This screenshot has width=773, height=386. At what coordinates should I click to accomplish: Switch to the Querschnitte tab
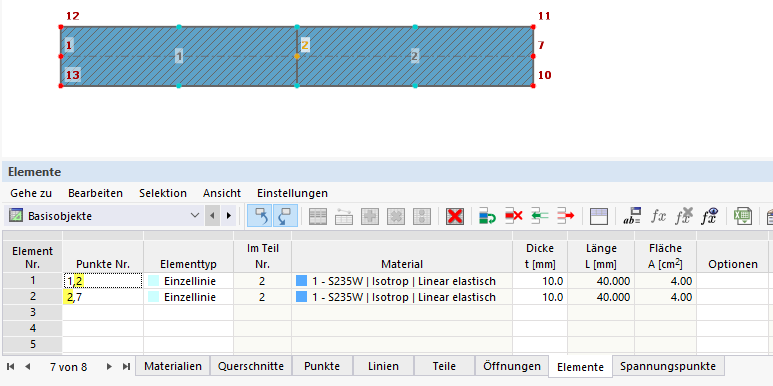251,366
